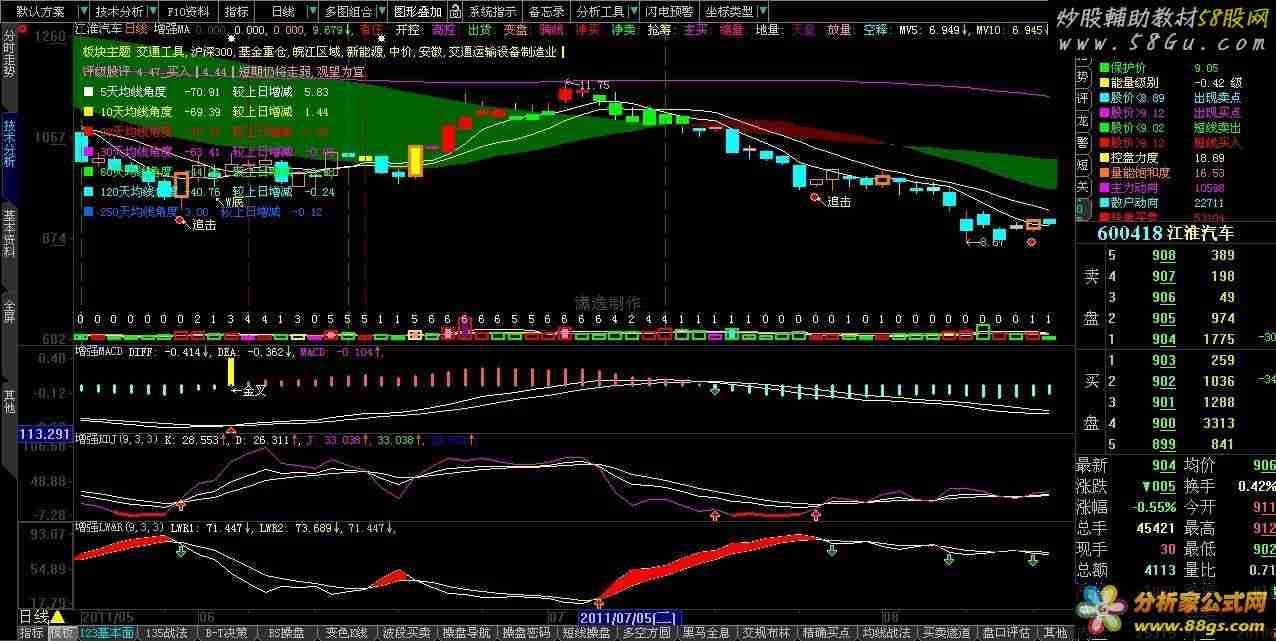Open the 技术分析 toolbar button
The width and height of the screenshot is (1276, 641).
point(117,12)
